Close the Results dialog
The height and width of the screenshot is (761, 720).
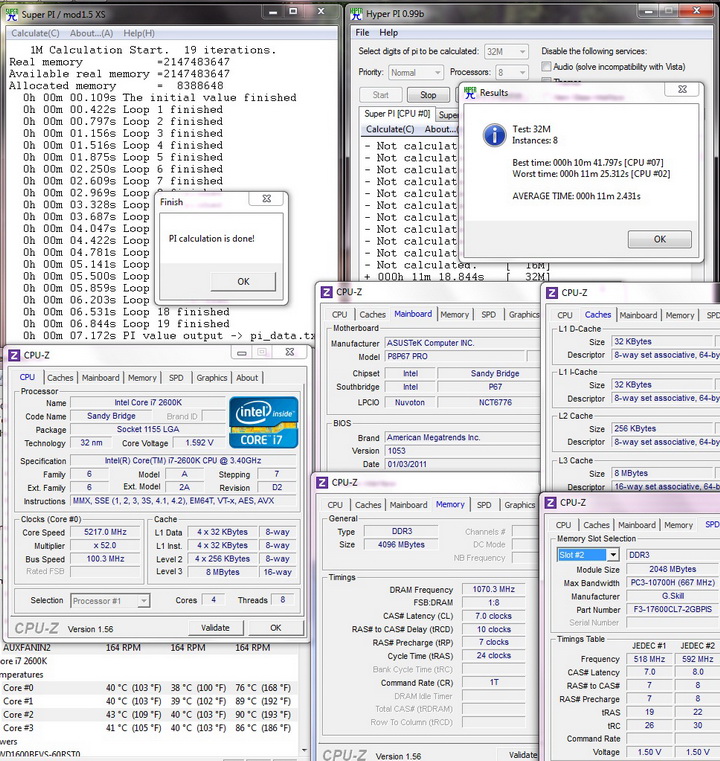tap(682, 89)
